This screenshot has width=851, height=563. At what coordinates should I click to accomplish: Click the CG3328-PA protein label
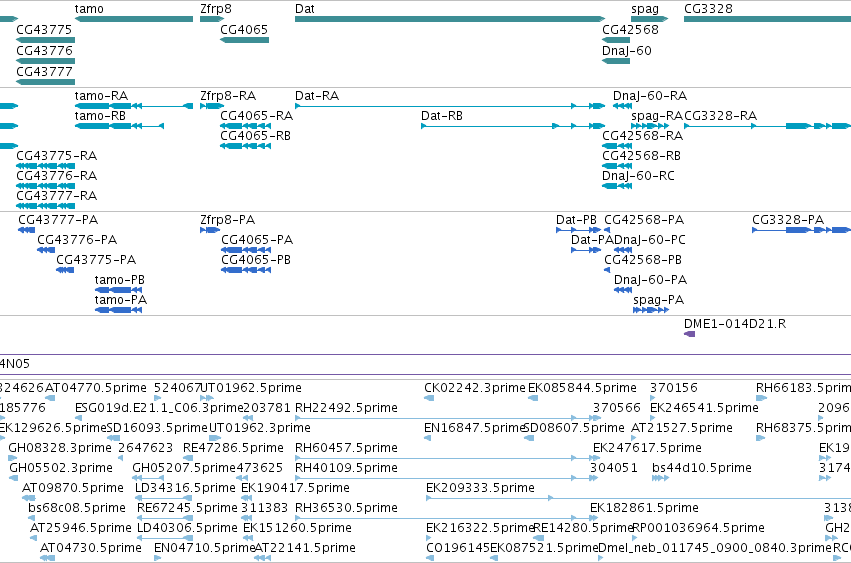click(788, 220)
